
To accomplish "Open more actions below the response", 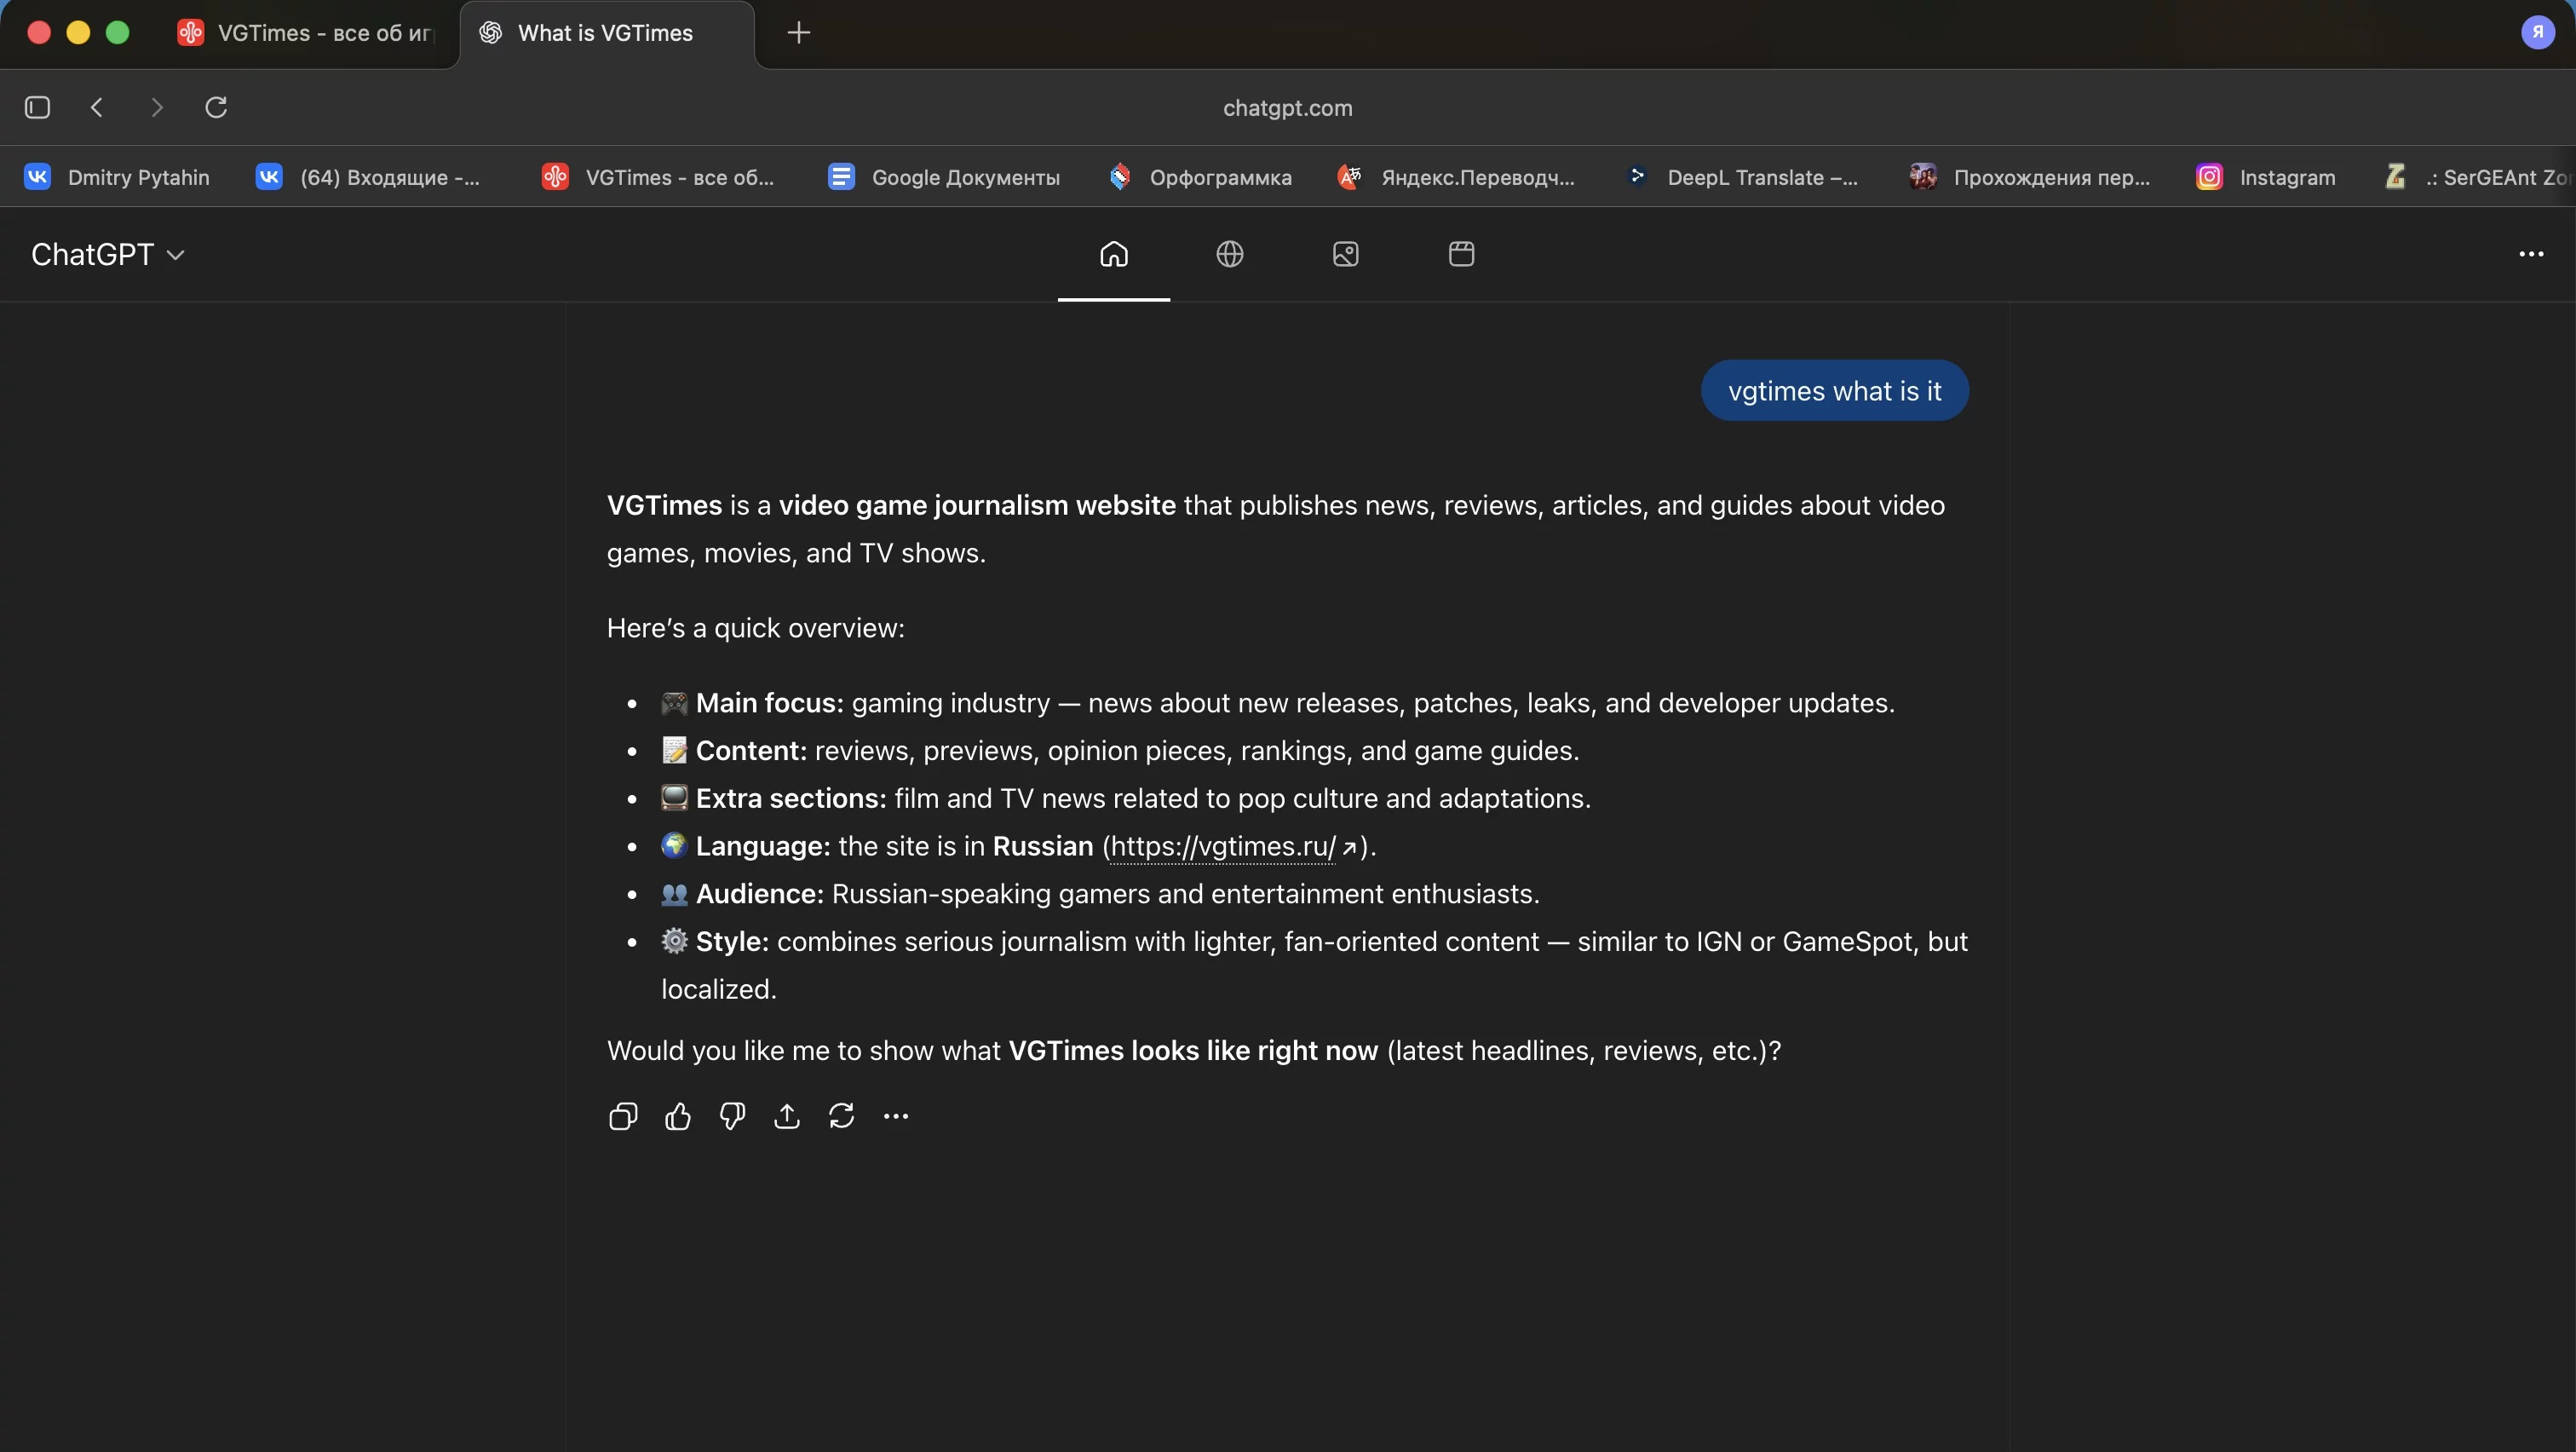I will 896,1116.
